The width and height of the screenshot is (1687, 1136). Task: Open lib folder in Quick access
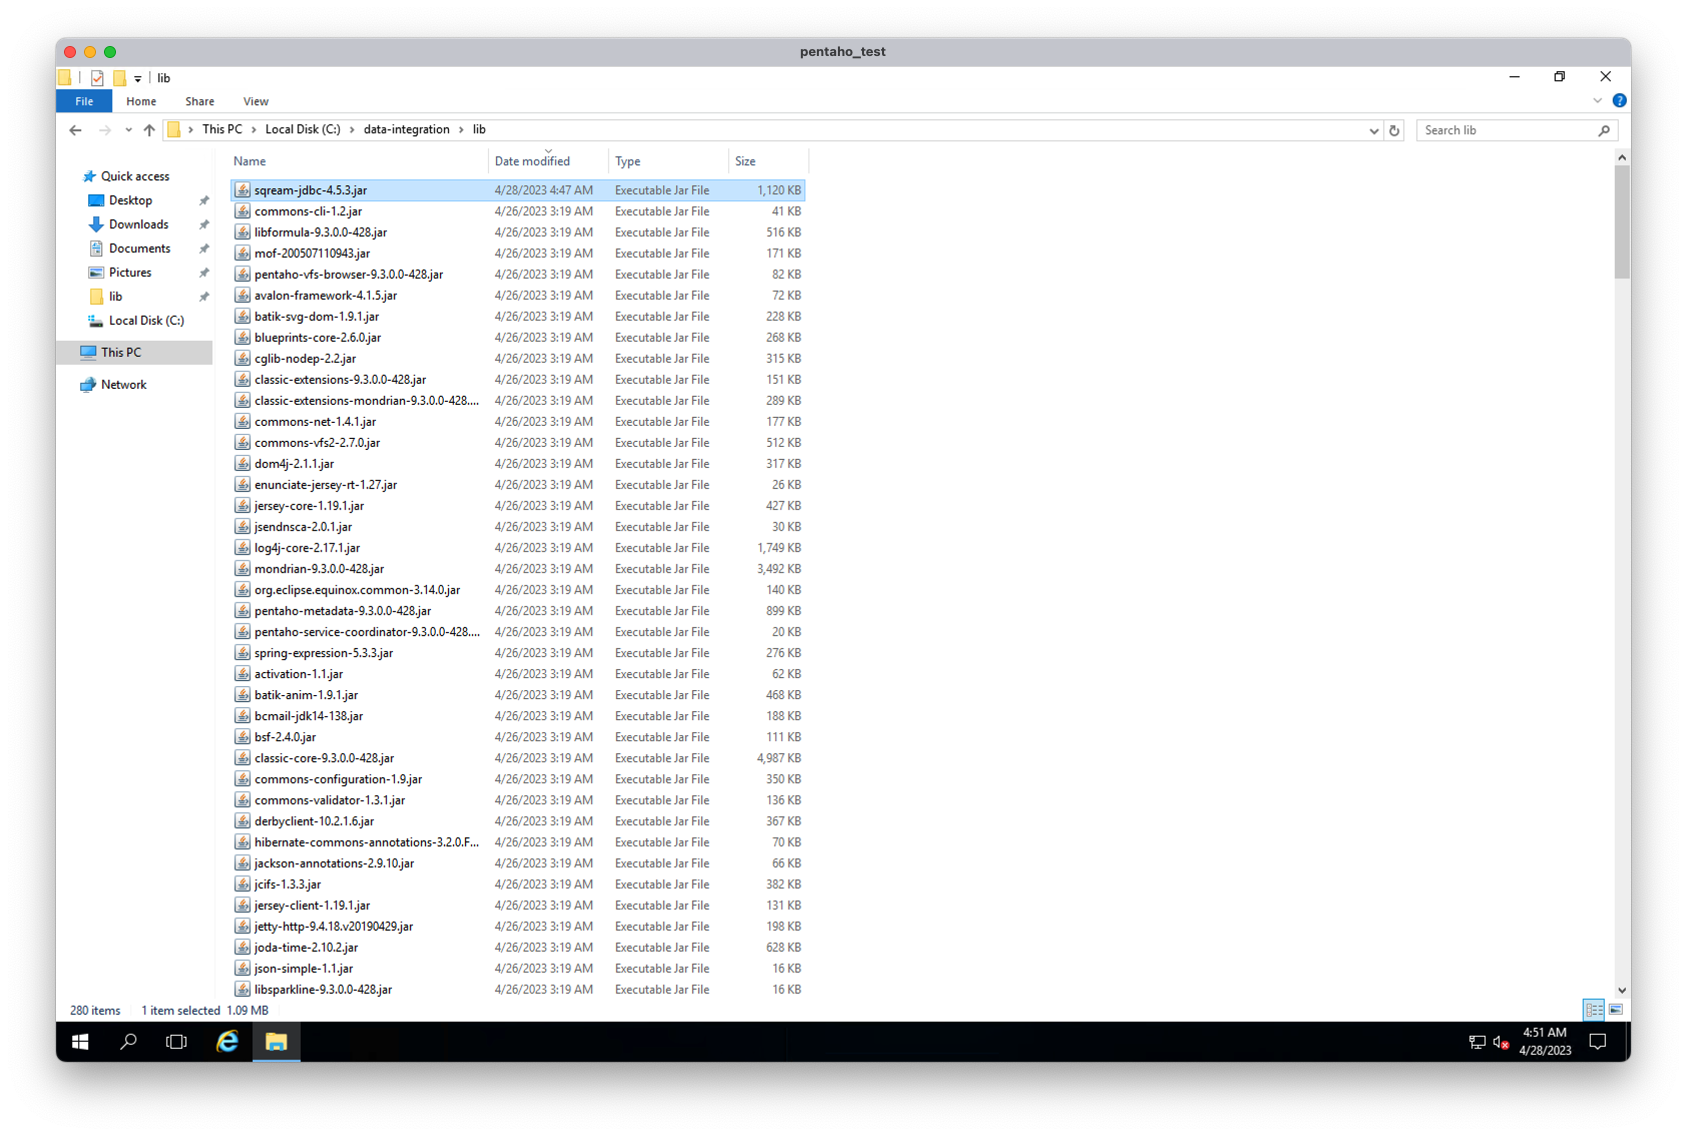pos(115,296)
